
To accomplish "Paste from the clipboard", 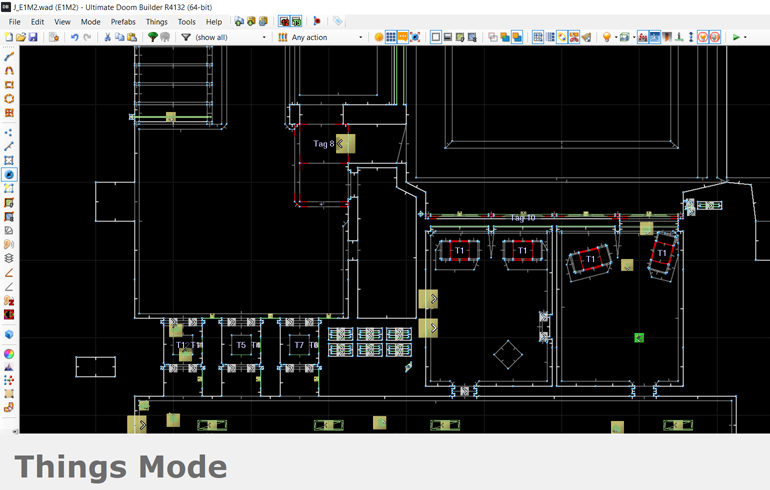I will tap(132, 37).
